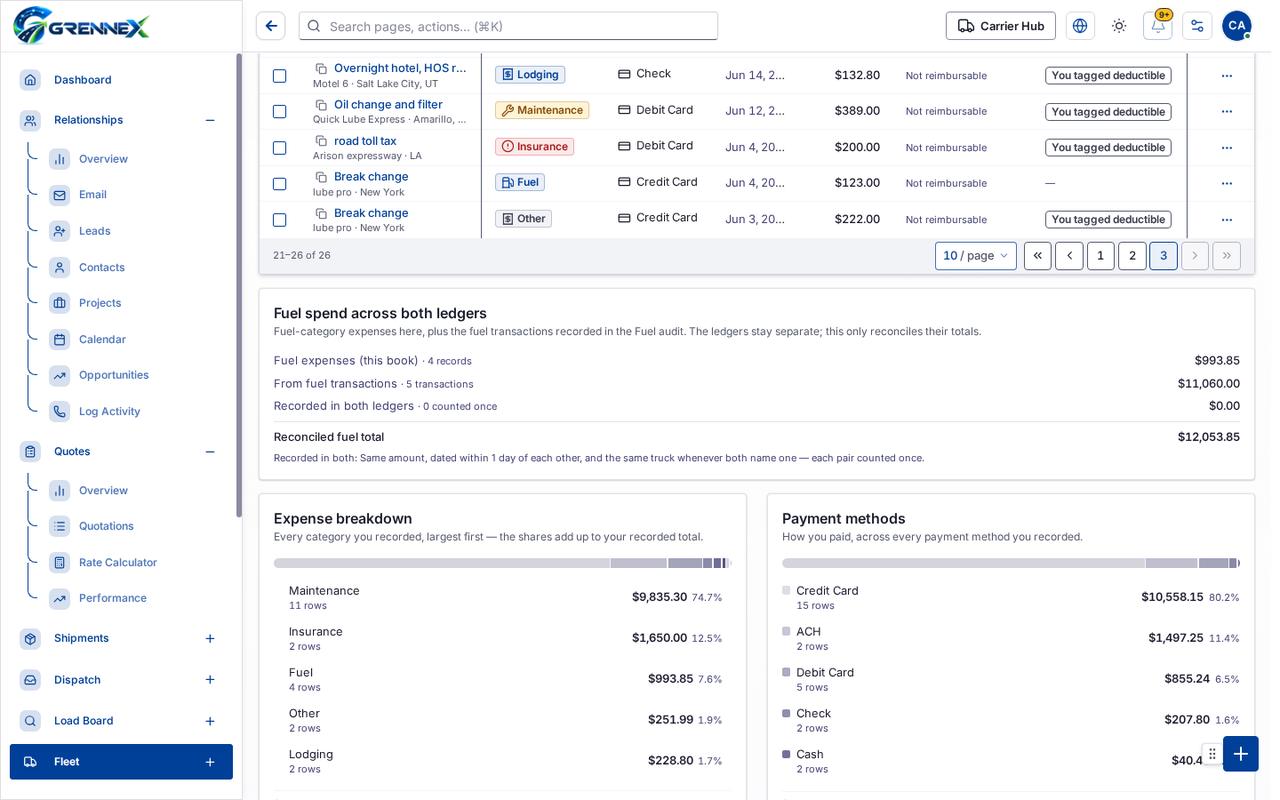Open the language globe icon
The width and height of the screenshot is (1280, 800).
[1080, 26]
